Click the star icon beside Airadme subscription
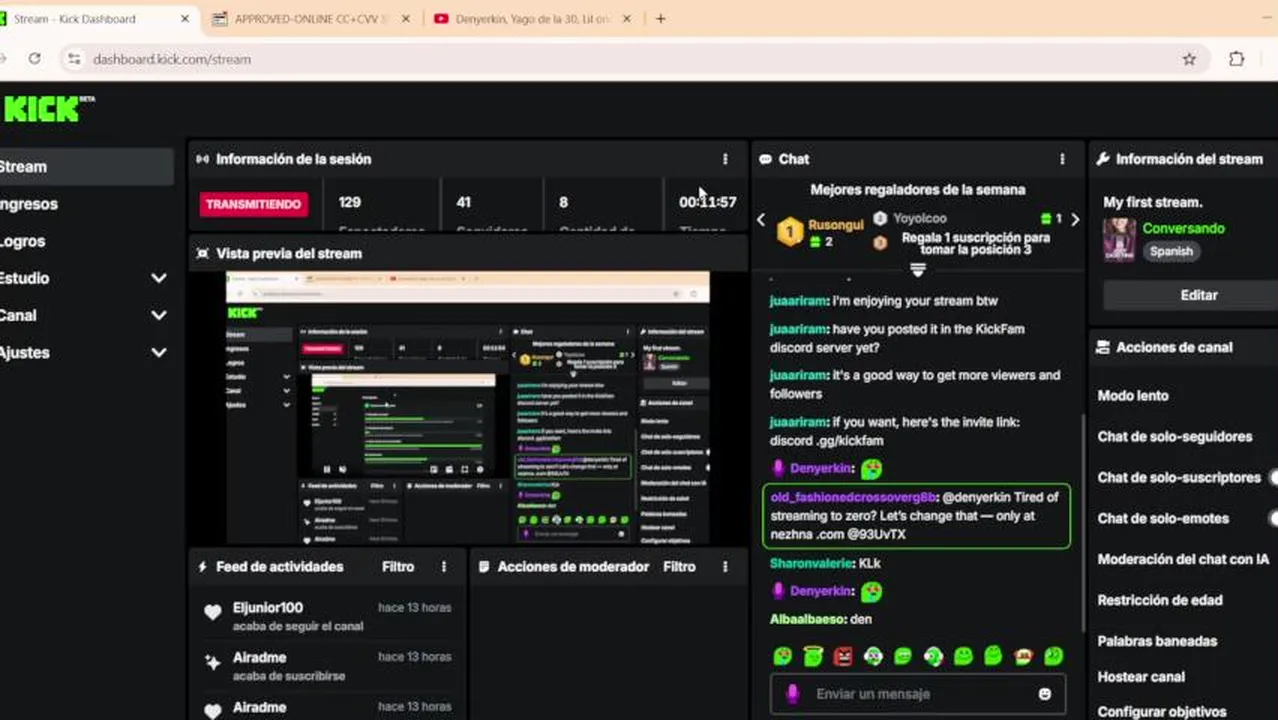The image size is (1278, 720). pyautogui.click(x=212, y=662)
